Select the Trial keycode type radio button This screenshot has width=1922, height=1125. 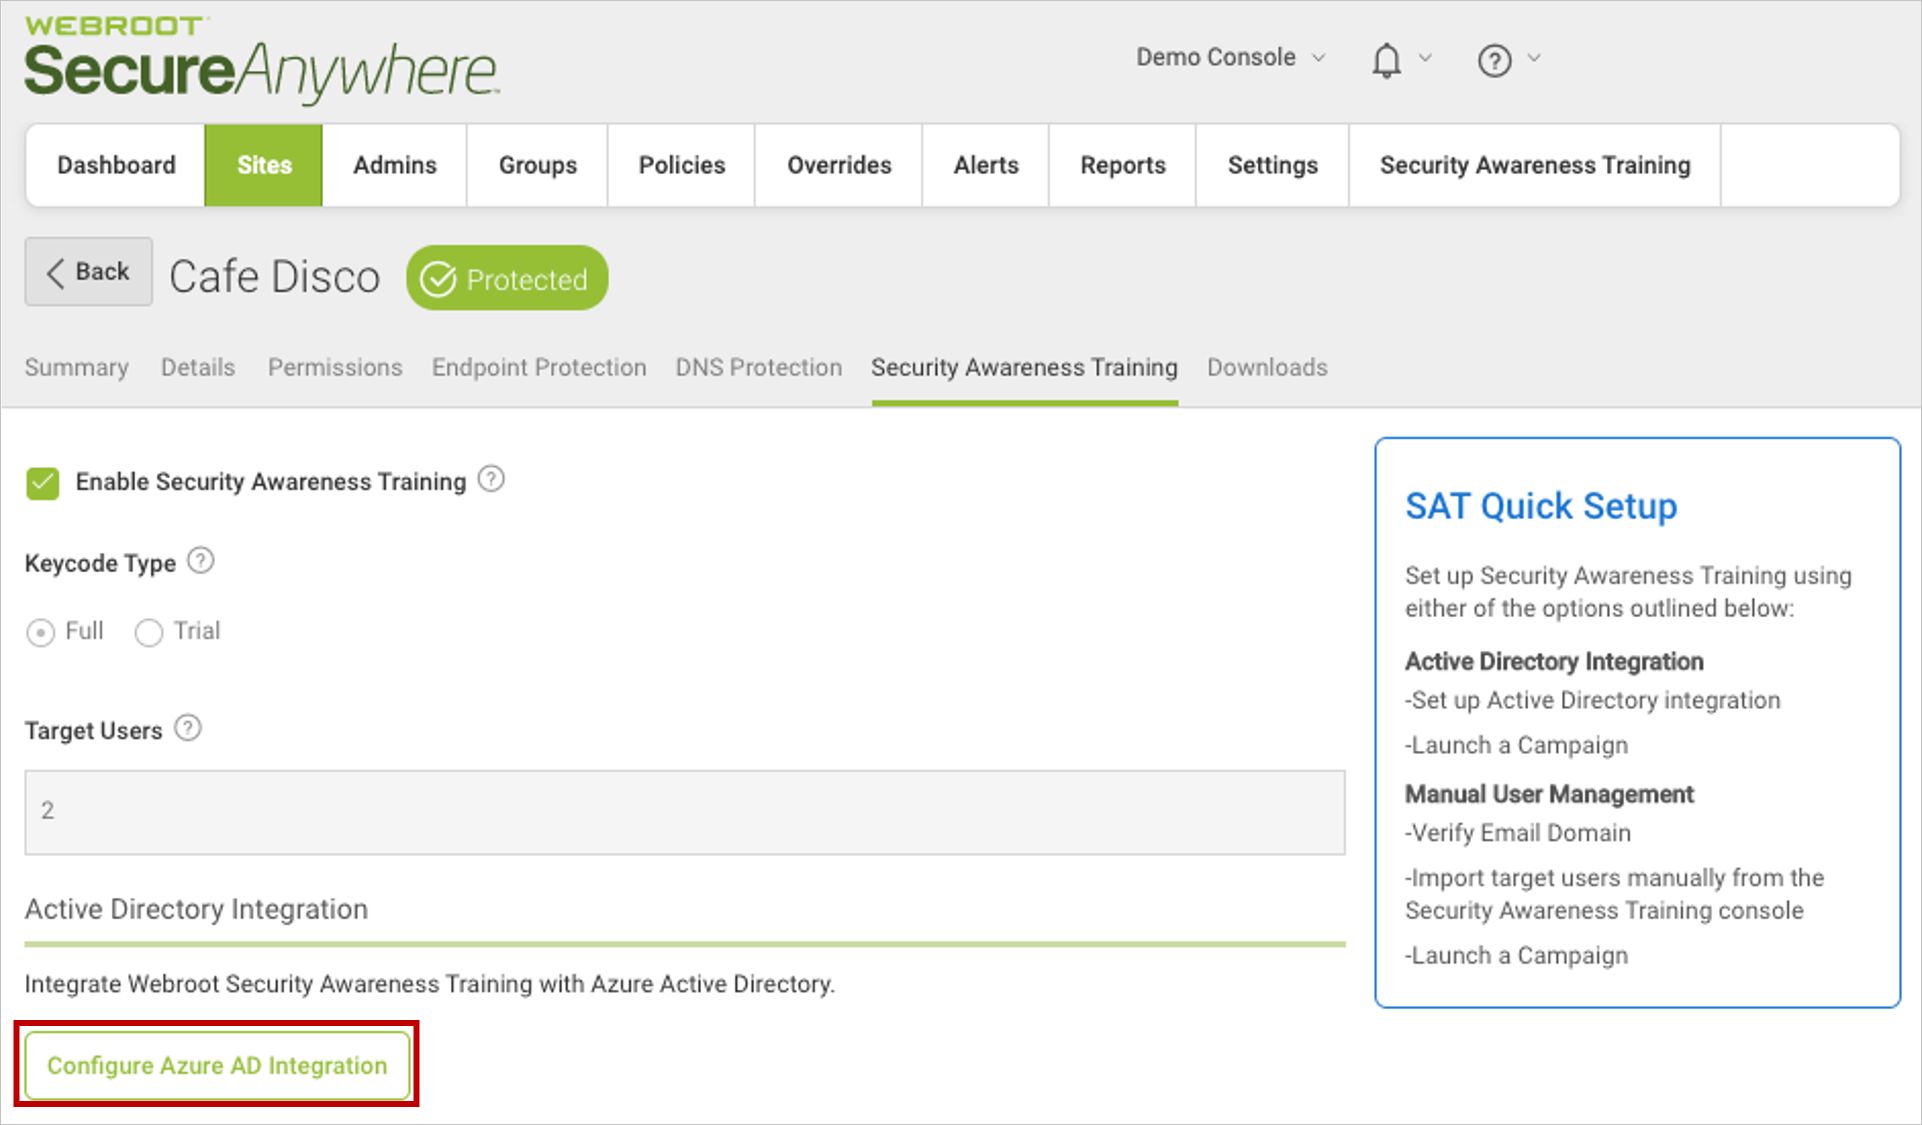pos(151,627)
